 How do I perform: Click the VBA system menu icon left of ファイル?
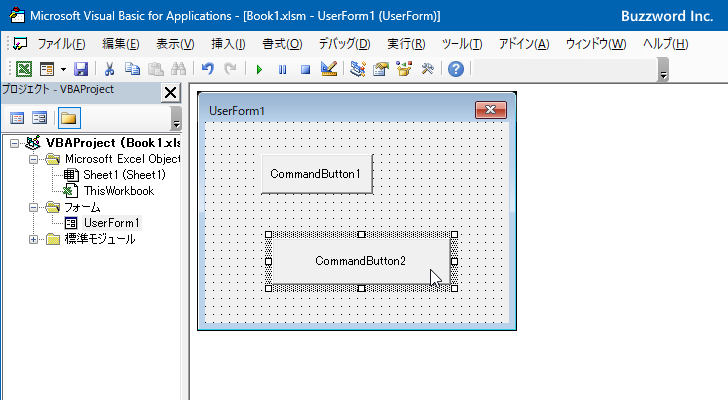point(20,44)
